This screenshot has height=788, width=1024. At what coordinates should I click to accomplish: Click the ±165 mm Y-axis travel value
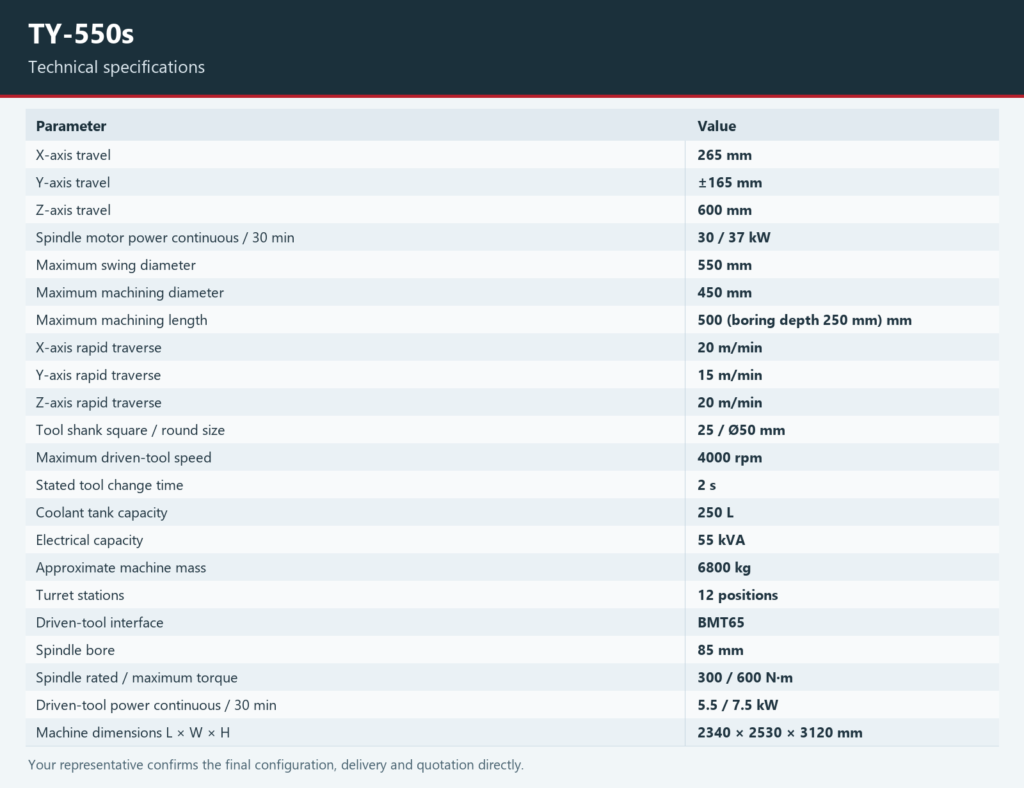pyautogui.click(x=729, y=183)
